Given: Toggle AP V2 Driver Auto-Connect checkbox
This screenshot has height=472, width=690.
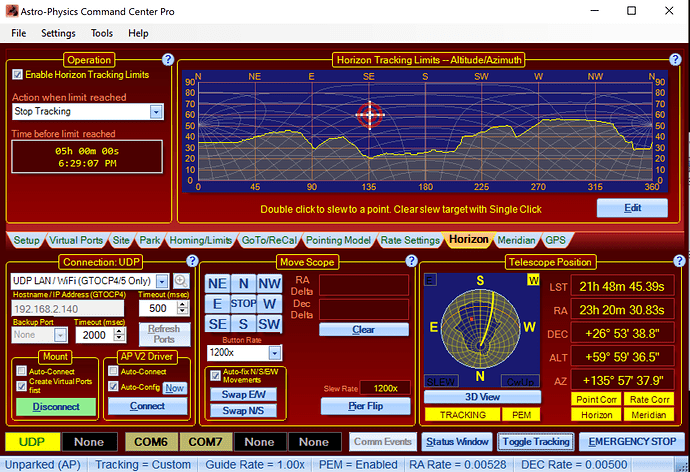Looking at the screenshot, I should pyautogui.click(x=113, y=371).
